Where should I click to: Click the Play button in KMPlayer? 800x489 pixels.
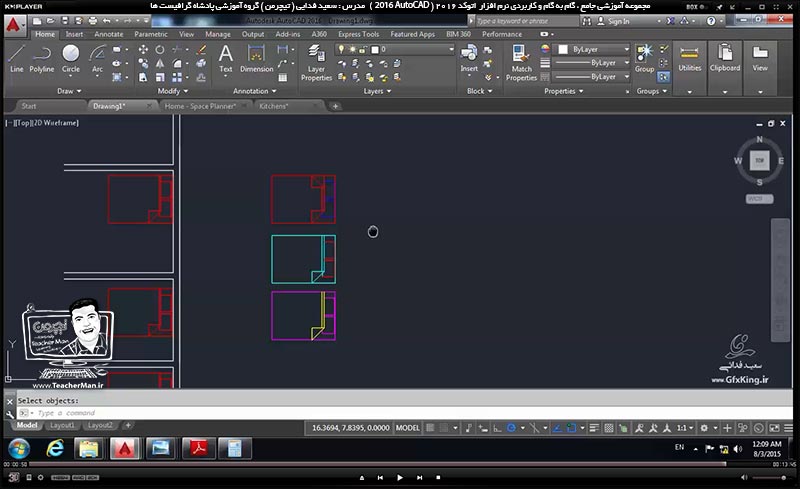pyautogui.click(x=399, y=478)
